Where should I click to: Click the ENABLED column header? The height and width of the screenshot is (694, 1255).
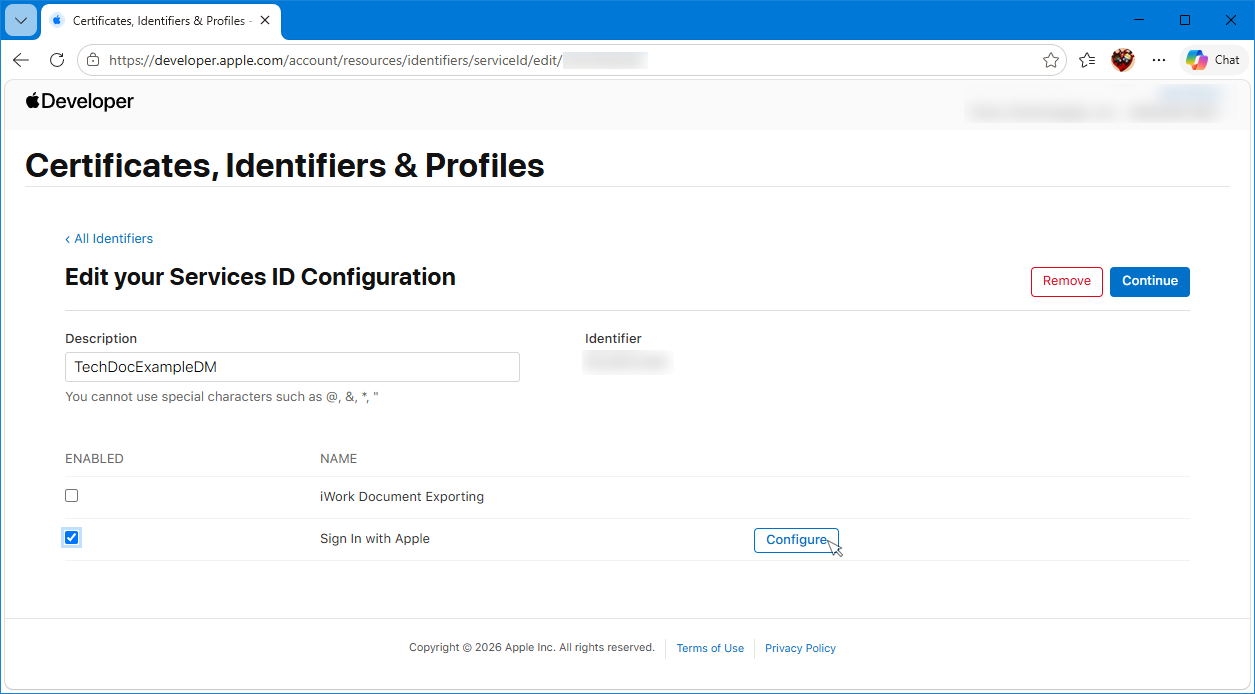click(94, 459)
